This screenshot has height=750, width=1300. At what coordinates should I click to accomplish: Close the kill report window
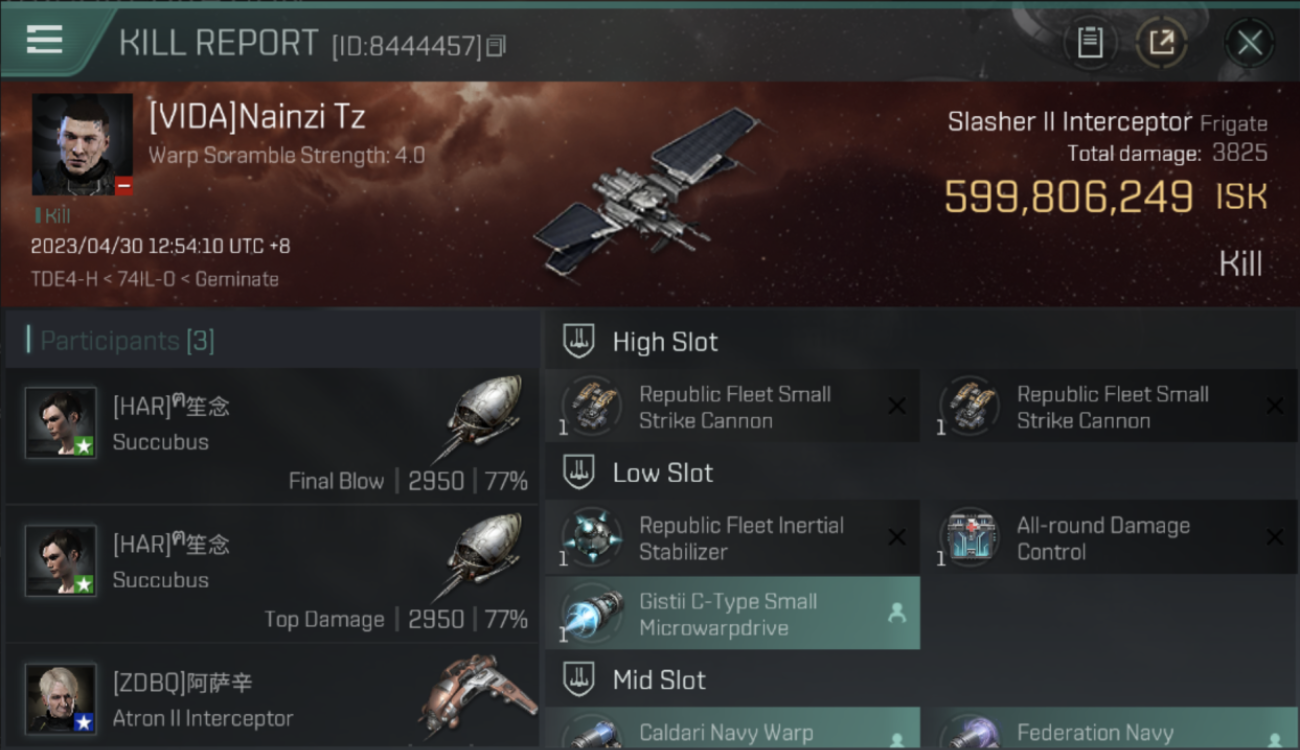coord(1249,42)
